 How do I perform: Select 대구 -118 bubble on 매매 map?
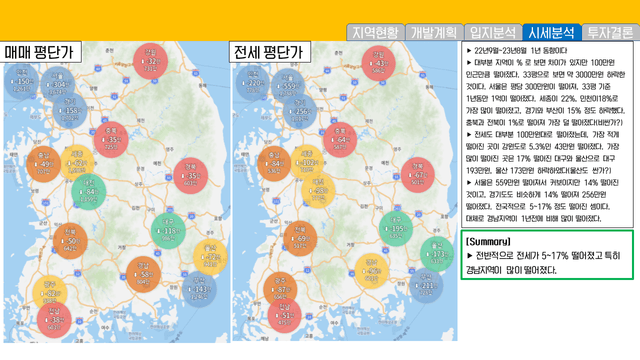click(169, 231)
